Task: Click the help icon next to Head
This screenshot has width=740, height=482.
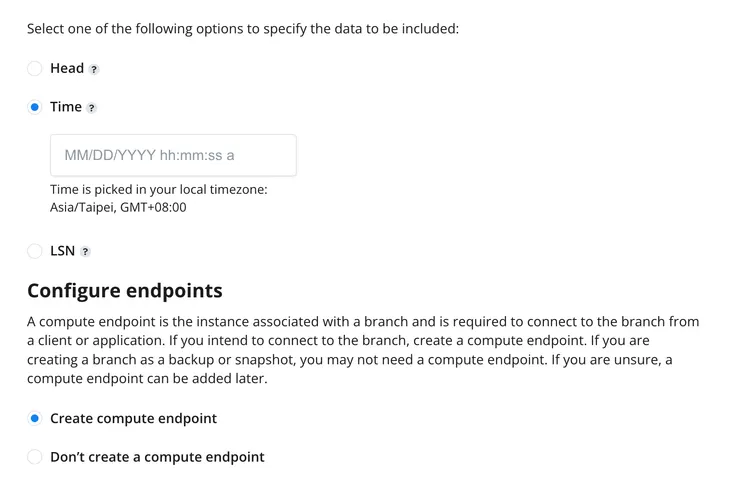Action: point(94,70)
